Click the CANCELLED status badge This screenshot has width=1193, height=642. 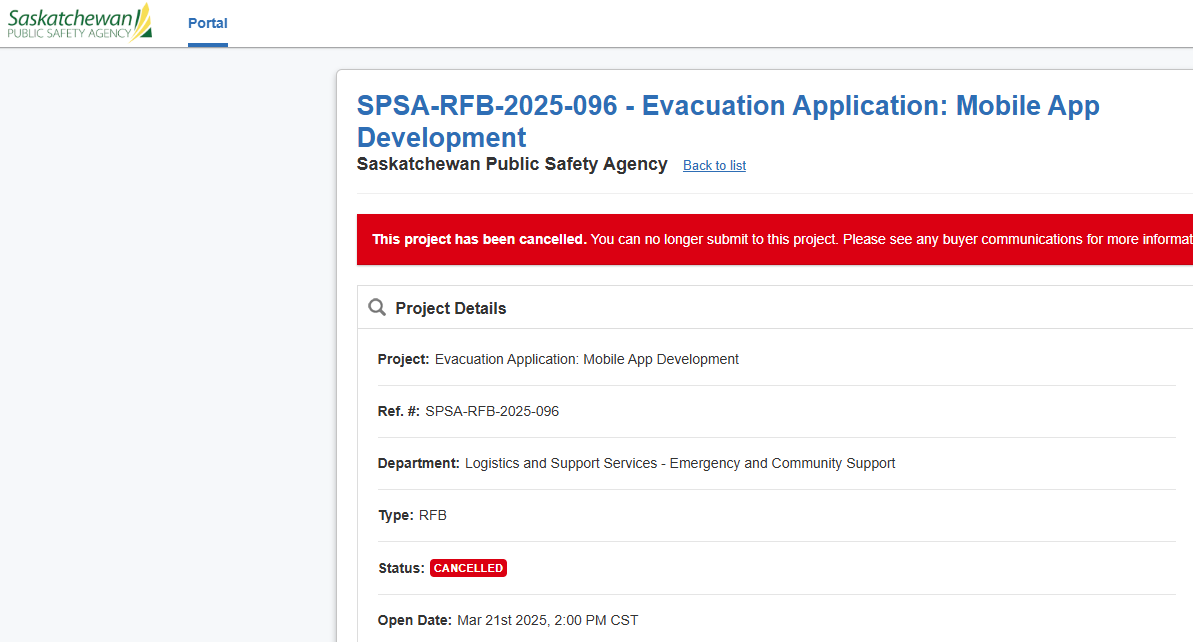(468, 568)
